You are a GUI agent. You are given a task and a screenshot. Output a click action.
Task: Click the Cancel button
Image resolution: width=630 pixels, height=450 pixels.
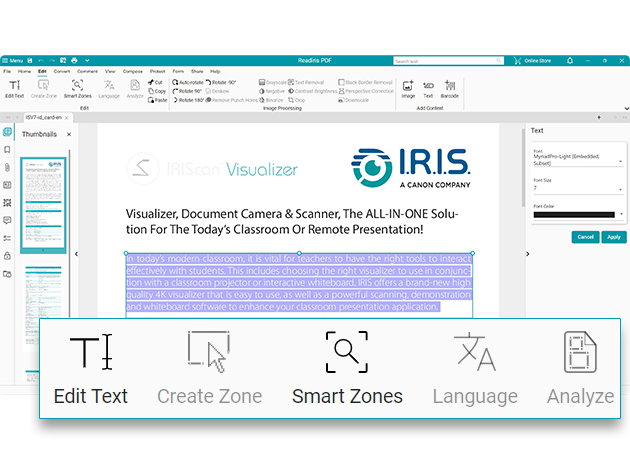[585, 237]
